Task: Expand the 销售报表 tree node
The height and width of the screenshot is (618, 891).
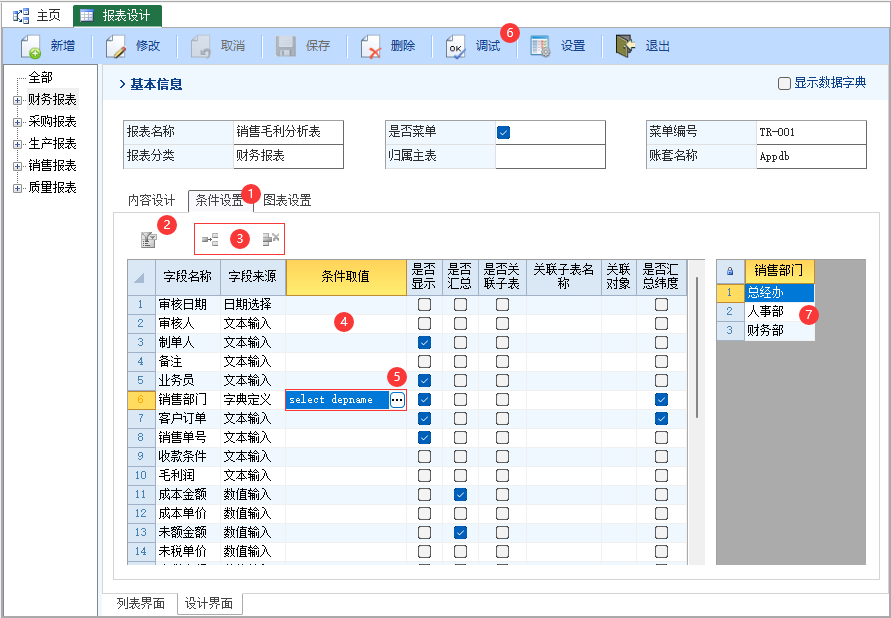Action: tap(18, 166)
